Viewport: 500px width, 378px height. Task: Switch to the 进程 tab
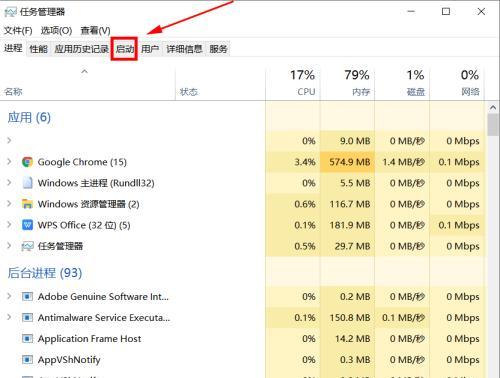[13, 48]
